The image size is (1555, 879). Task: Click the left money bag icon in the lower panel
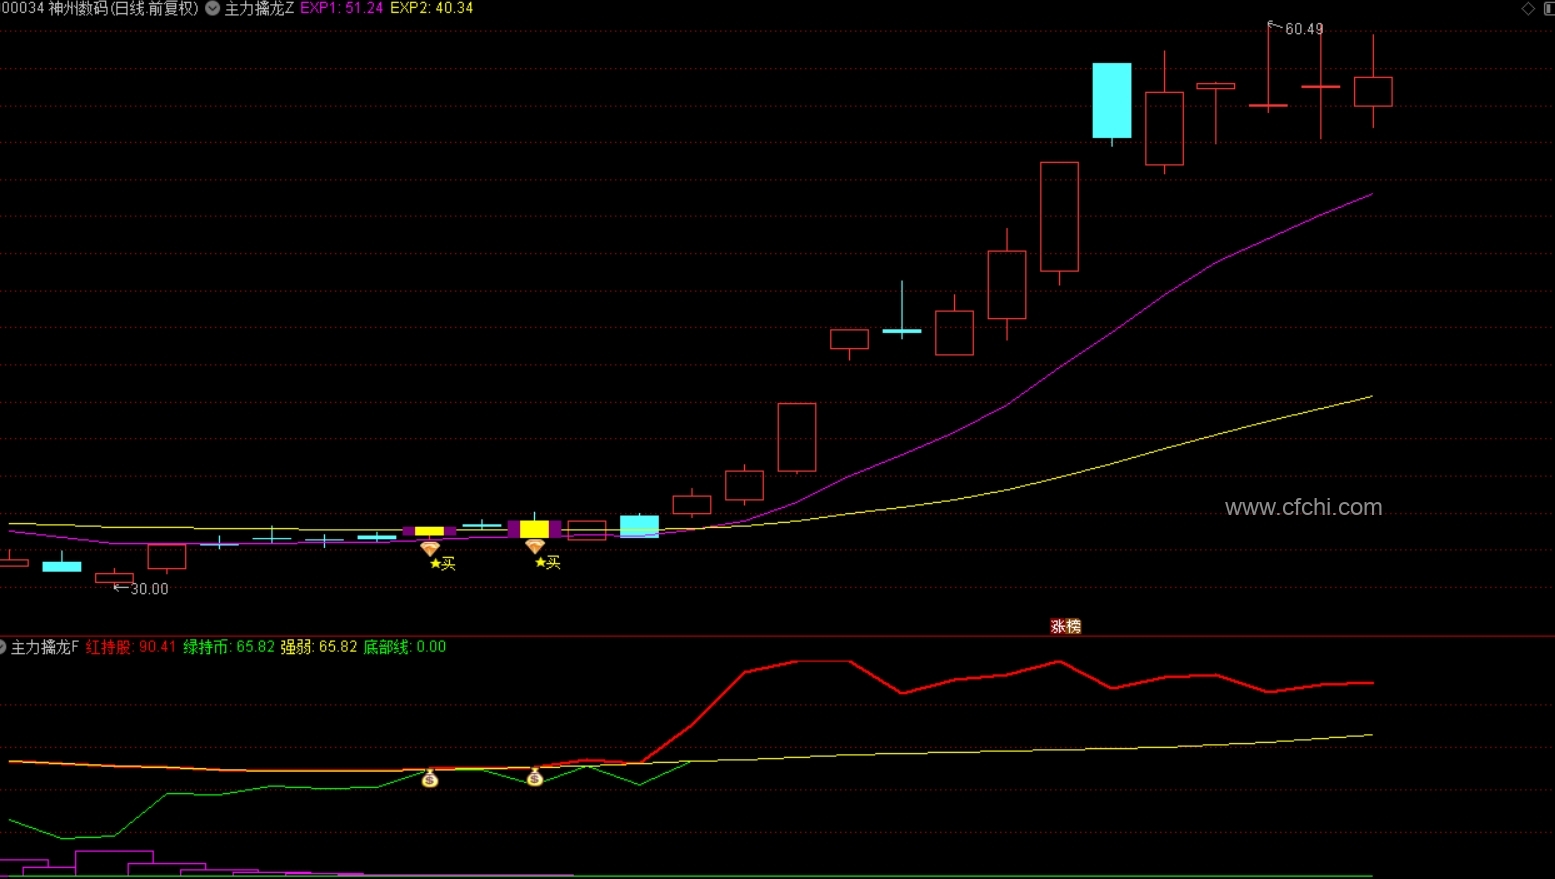430,779
